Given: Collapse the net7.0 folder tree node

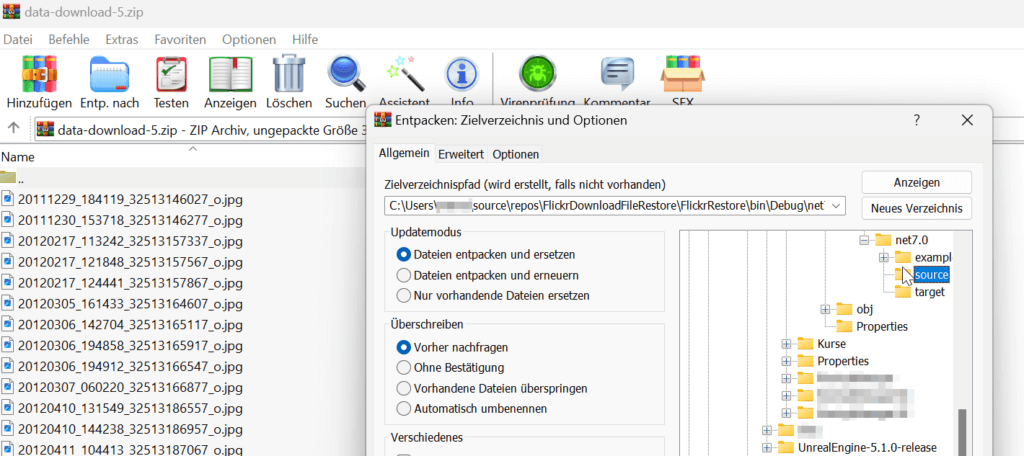Looking at the screenshot, I should tap(864, 241).
